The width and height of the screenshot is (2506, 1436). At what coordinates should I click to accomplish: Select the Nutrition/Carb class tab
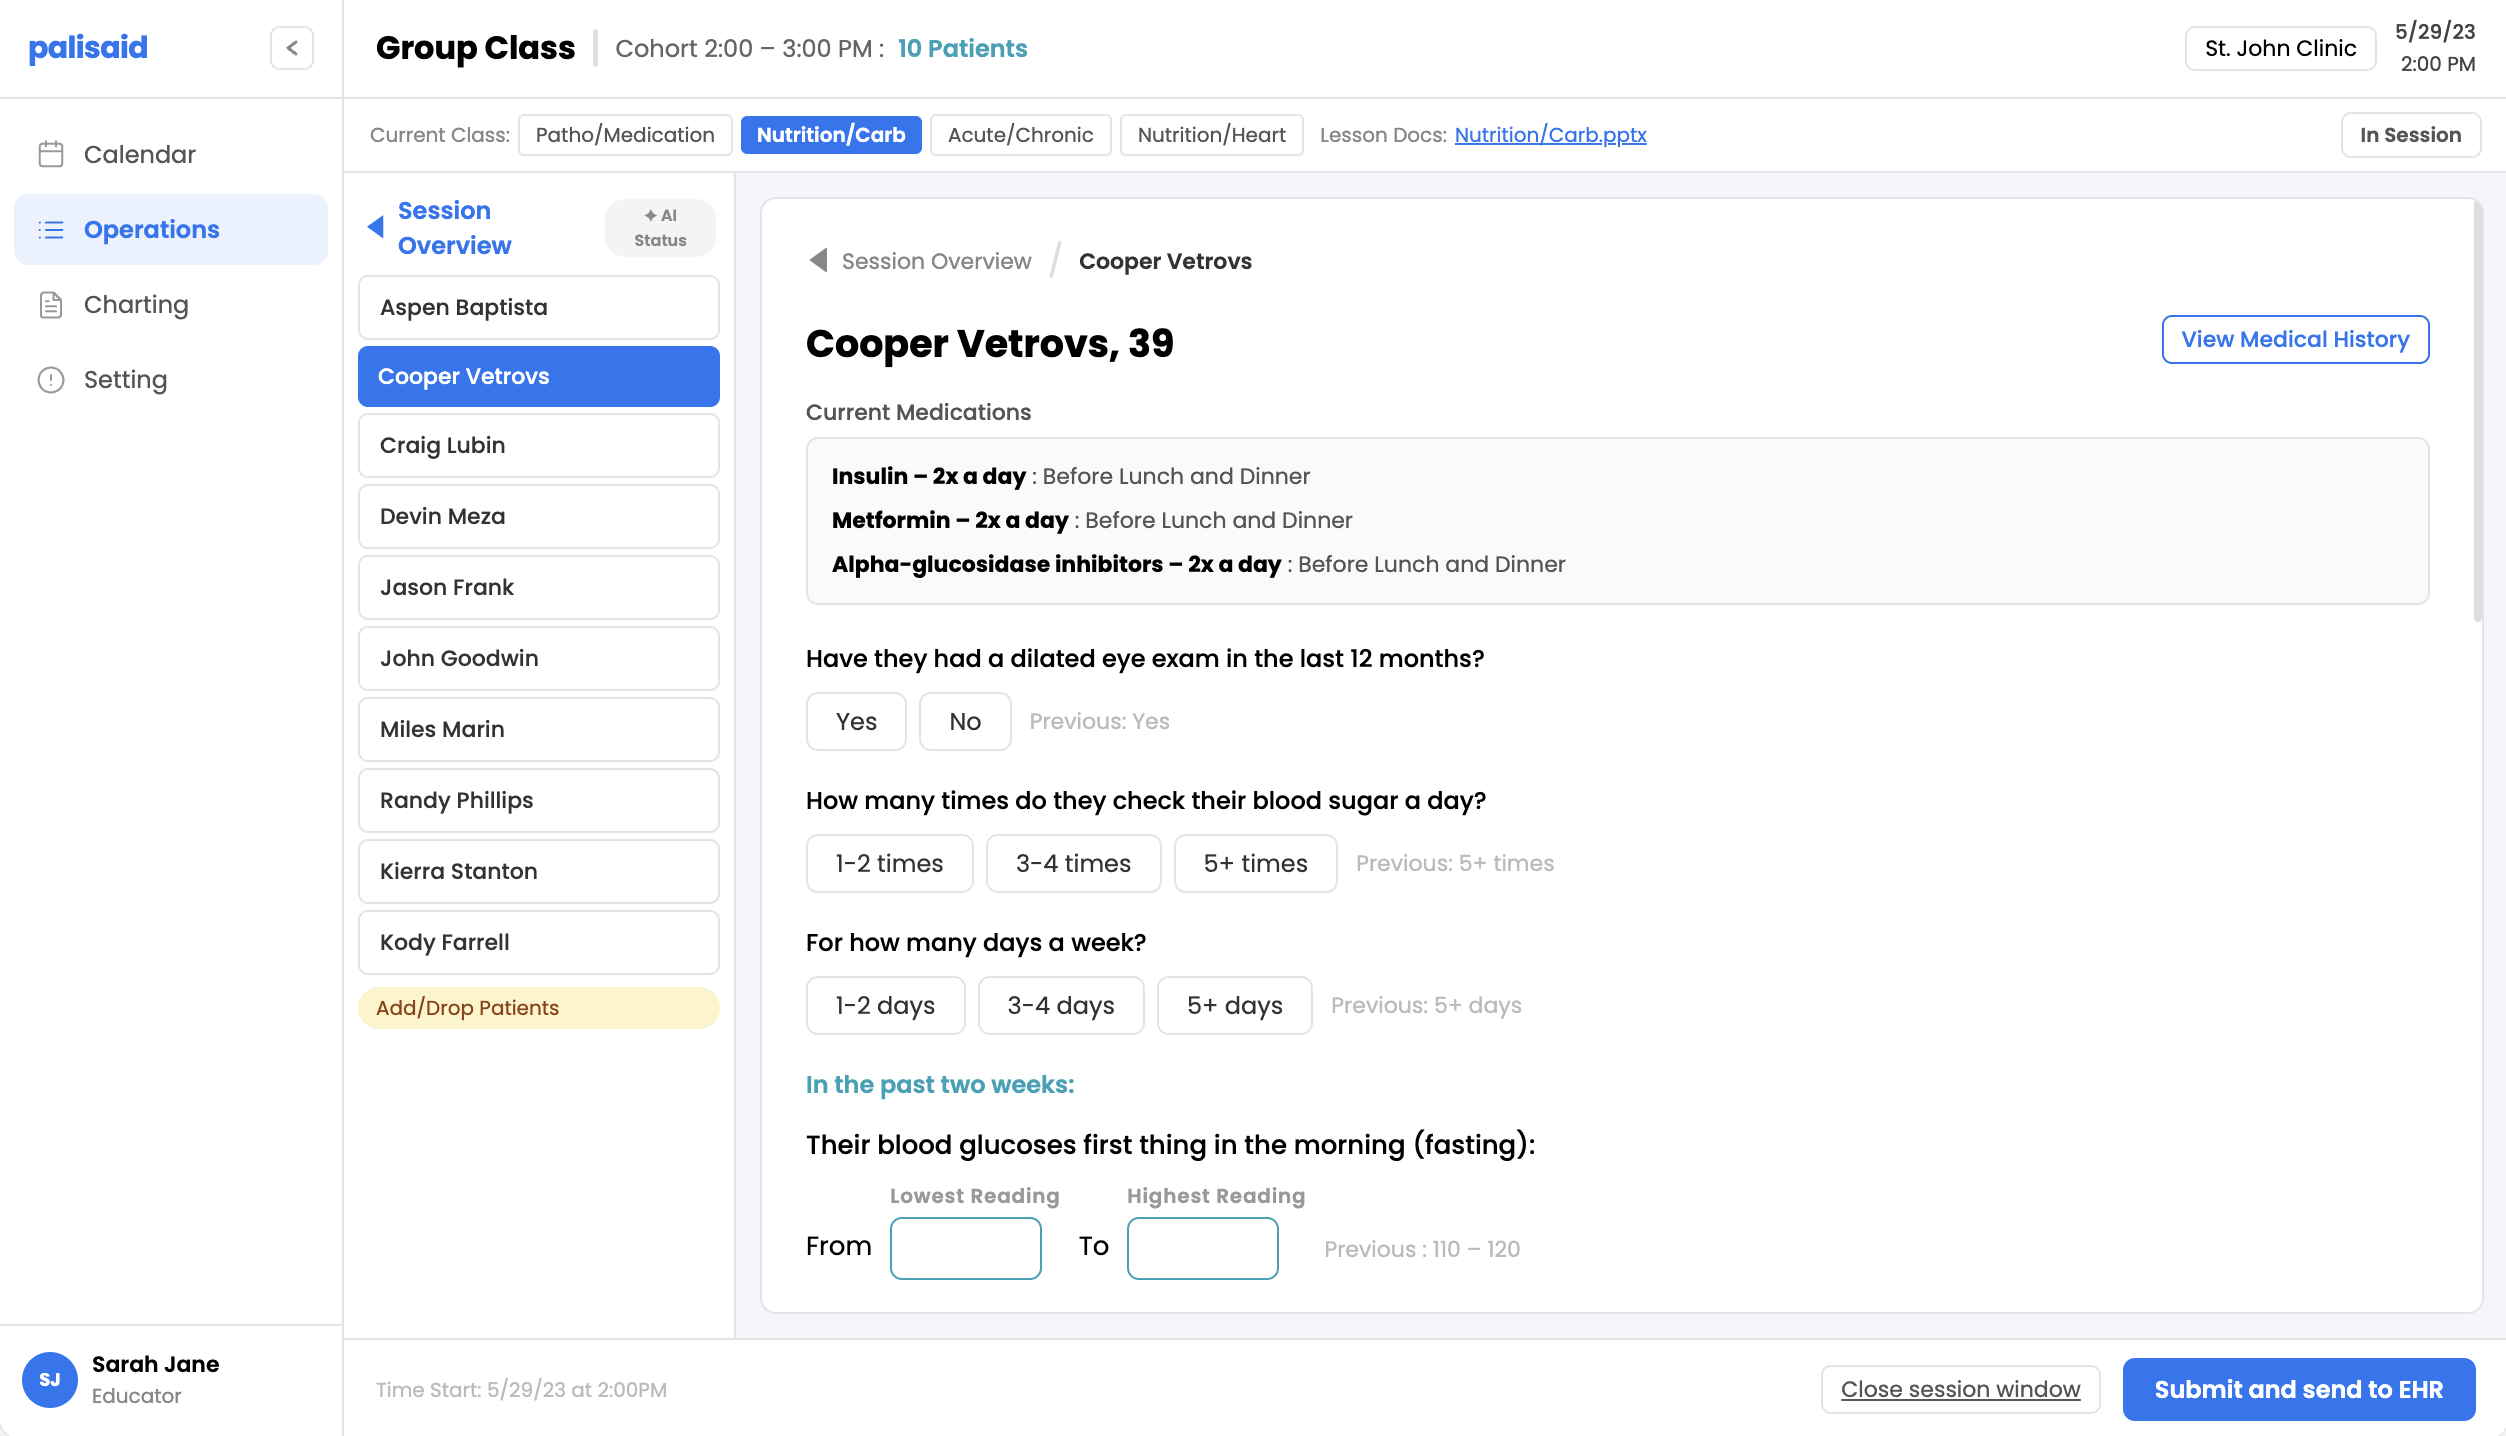[x=831, y=135]
